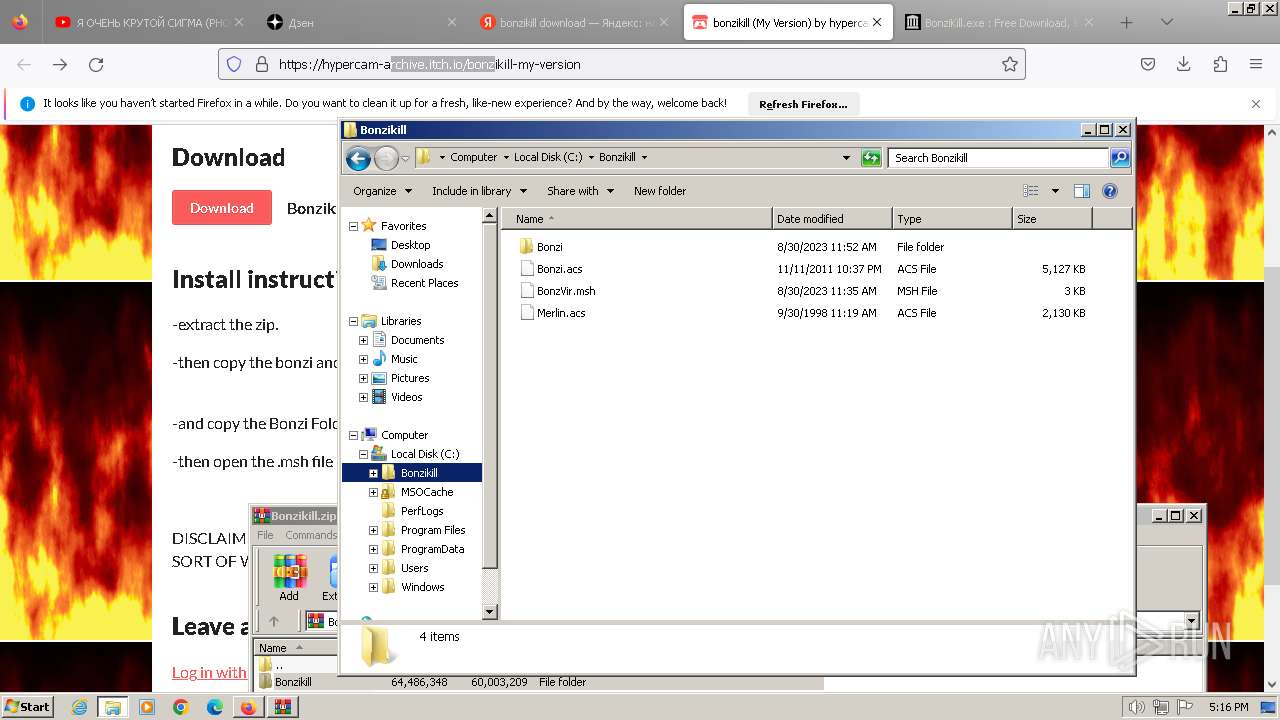Click the magnifier icon beside Search Bonzikill
The image size is (1280, 720).
click(1120, 158)
